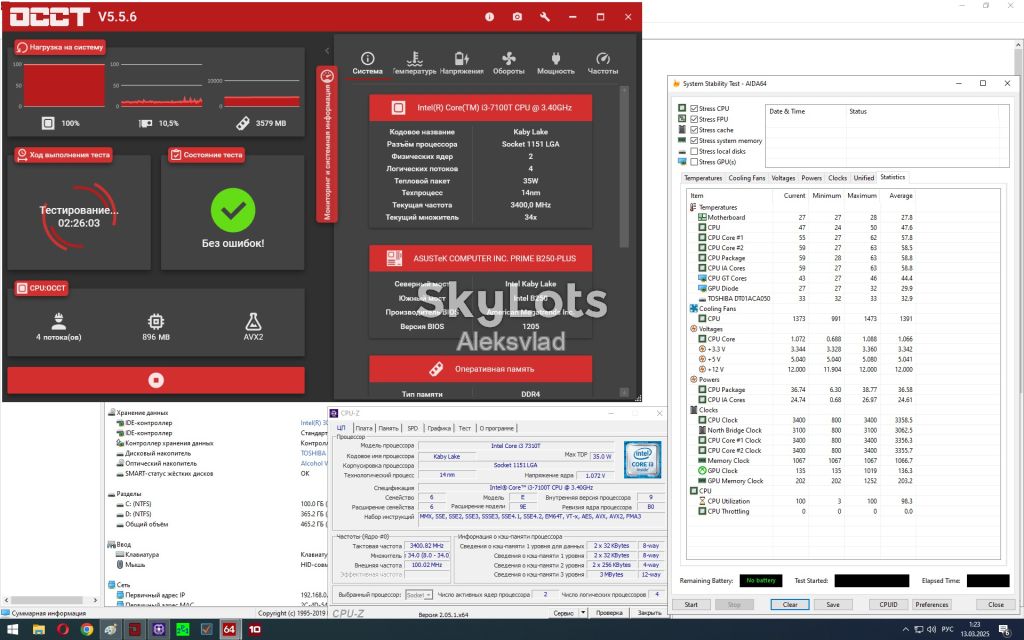The width and height of the screenshot is (1024, 640).
Task: Open the Windows notification center icon
Action: pos(1004,630)
